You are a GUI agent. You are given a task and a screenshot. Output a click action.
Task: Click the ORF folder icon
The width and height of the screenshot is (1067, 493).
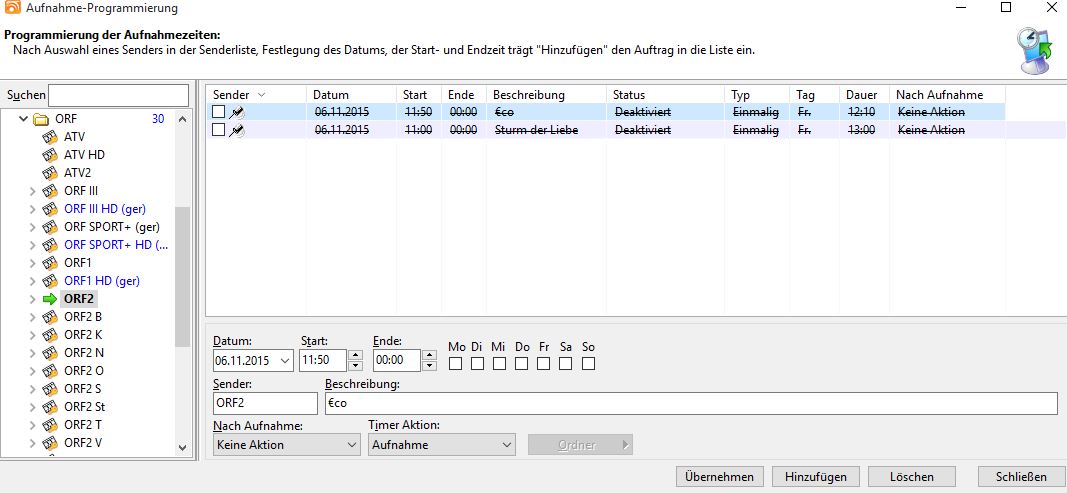tap(42, 119)
